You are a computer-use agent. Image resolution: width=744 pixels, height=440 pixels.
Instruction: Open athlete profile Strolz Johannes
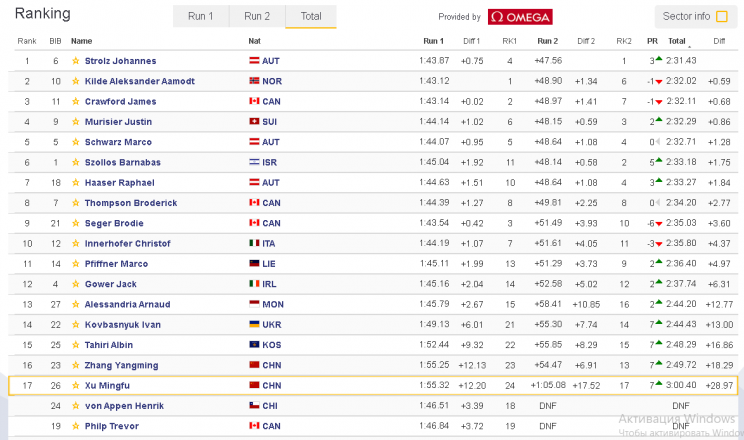point(120,61)
